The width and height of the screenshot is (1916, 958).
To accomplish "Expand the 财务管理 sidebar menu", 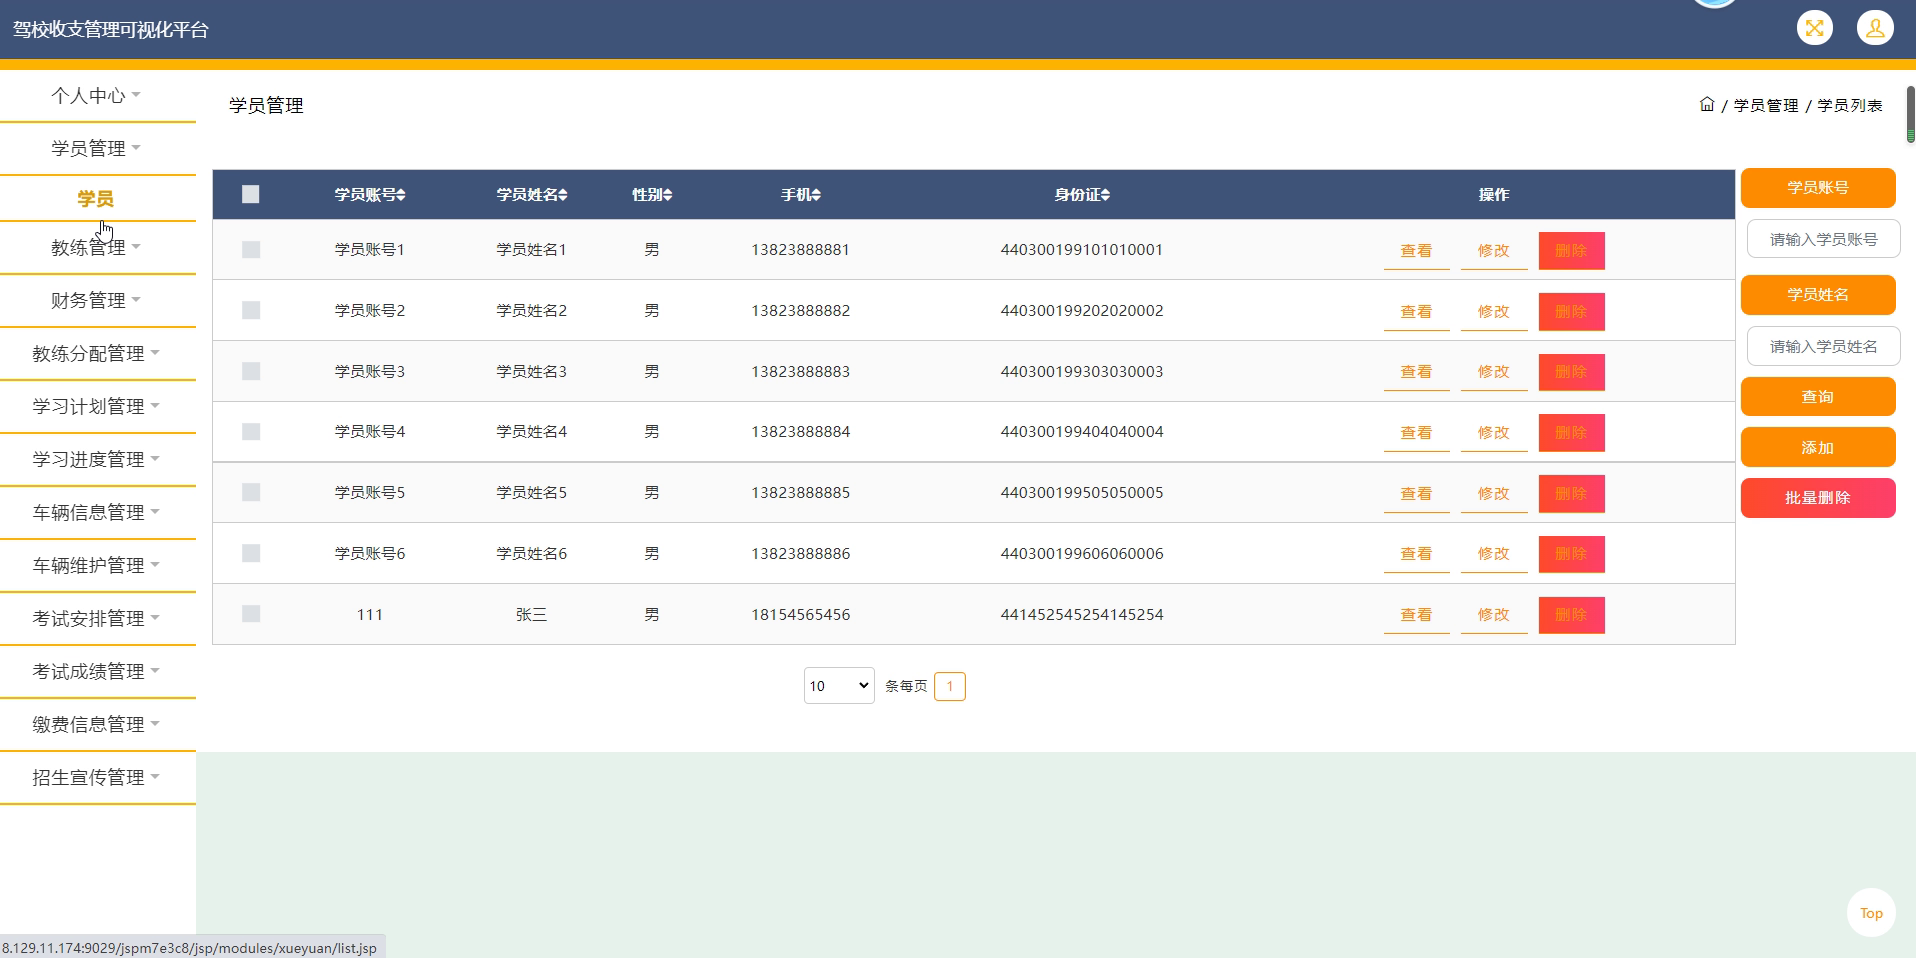I will pos(97,300).
